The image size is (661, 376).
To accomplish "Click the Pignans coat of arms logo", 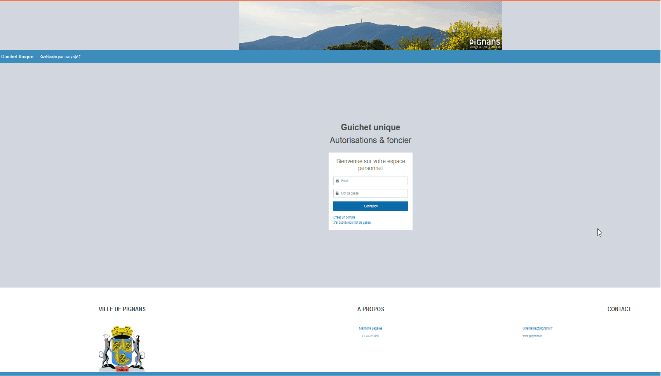I will tap(122, 349).
